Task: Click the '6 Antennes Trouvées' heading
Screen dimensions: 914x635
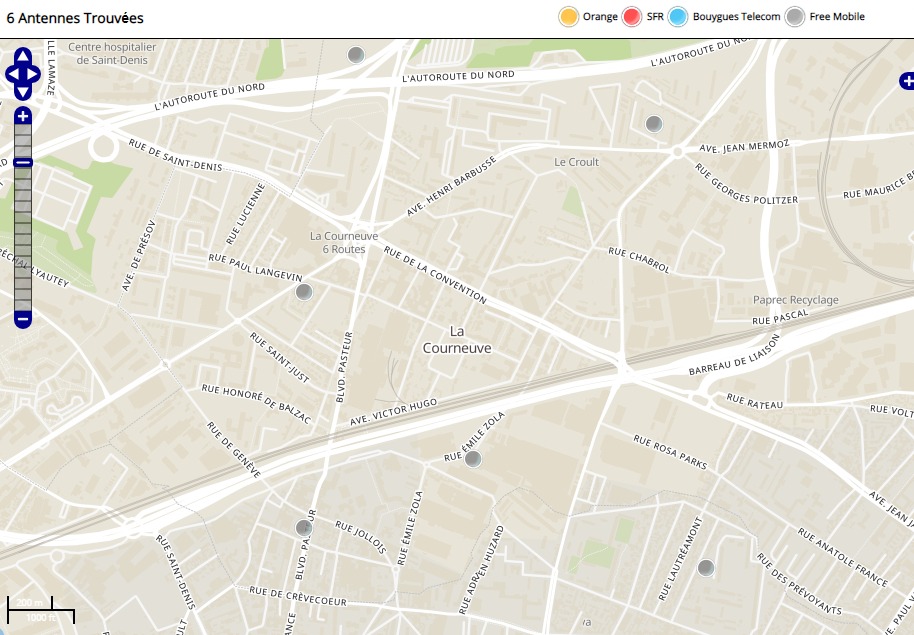Action: (75, 18)
